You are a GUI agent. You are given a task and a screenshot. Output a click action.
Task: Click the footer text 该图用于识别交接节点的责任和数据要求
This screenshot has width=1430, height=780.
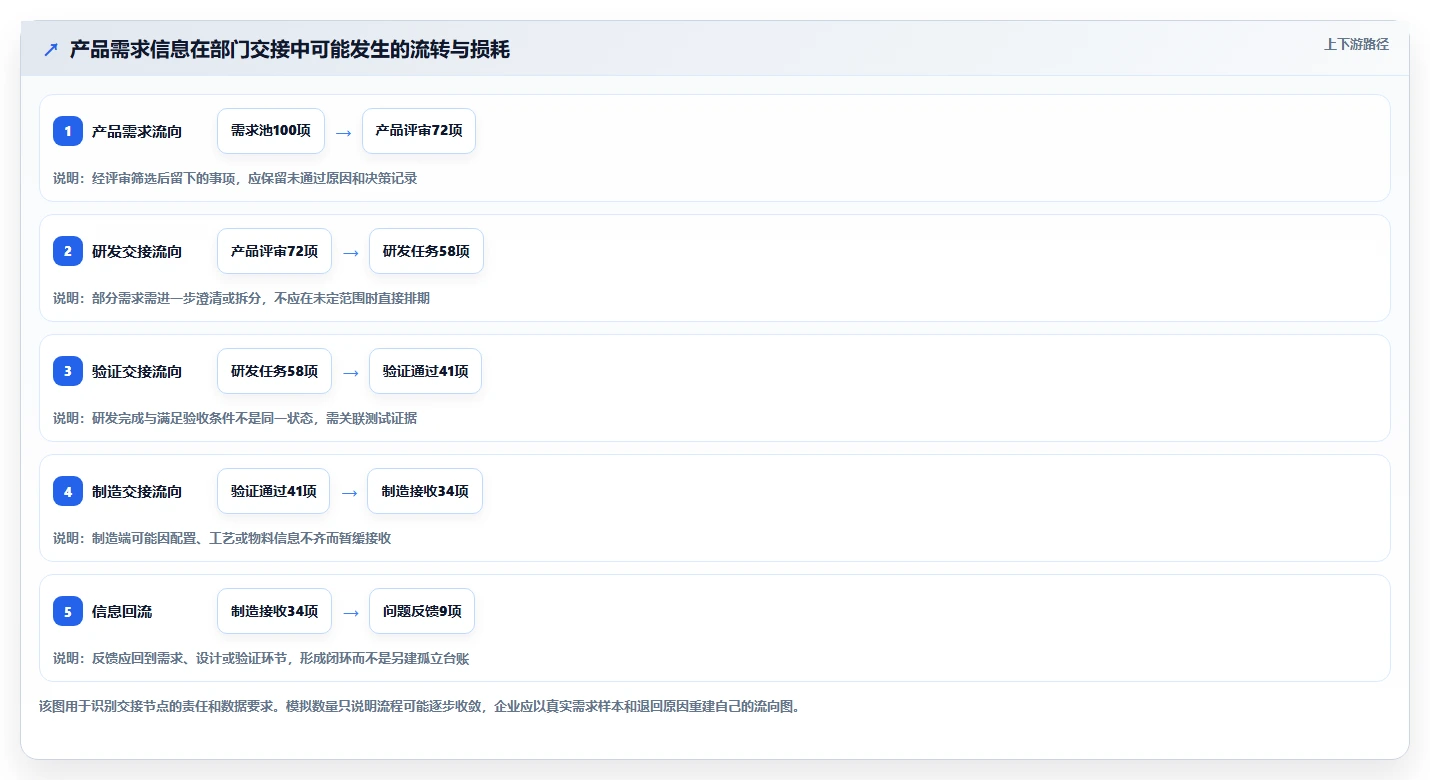(418, 706)
